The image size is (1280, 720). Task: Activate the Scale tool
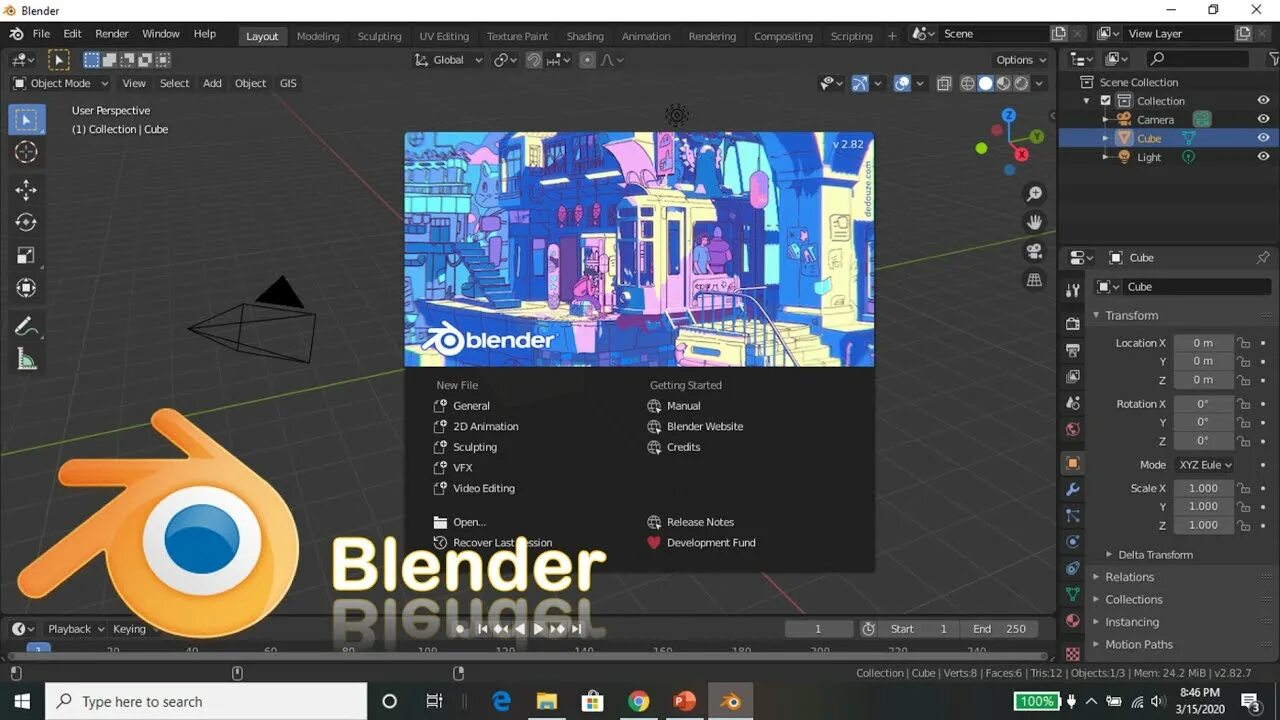(x=27, y=256)
